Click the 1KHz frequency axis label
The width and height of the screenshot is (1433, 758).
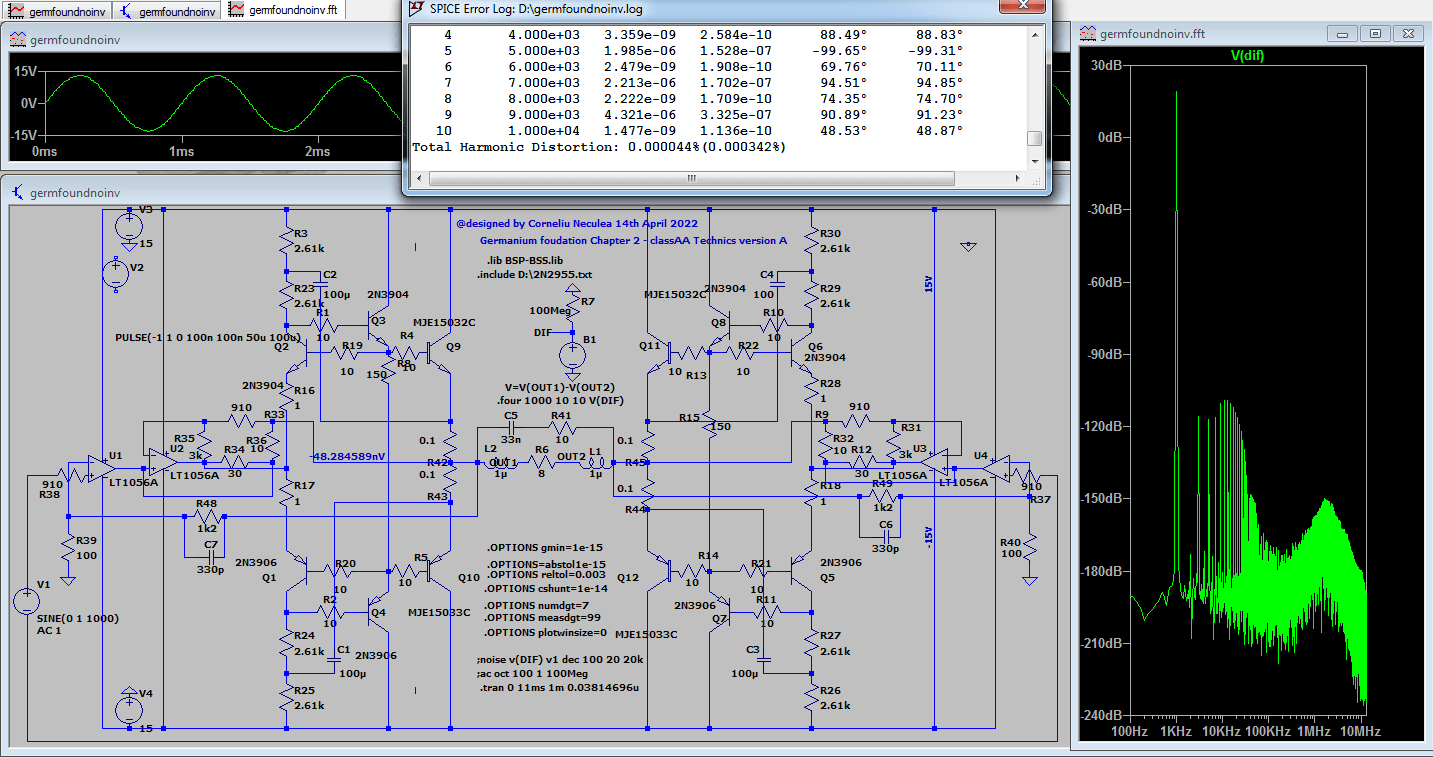click(1176, 732)
